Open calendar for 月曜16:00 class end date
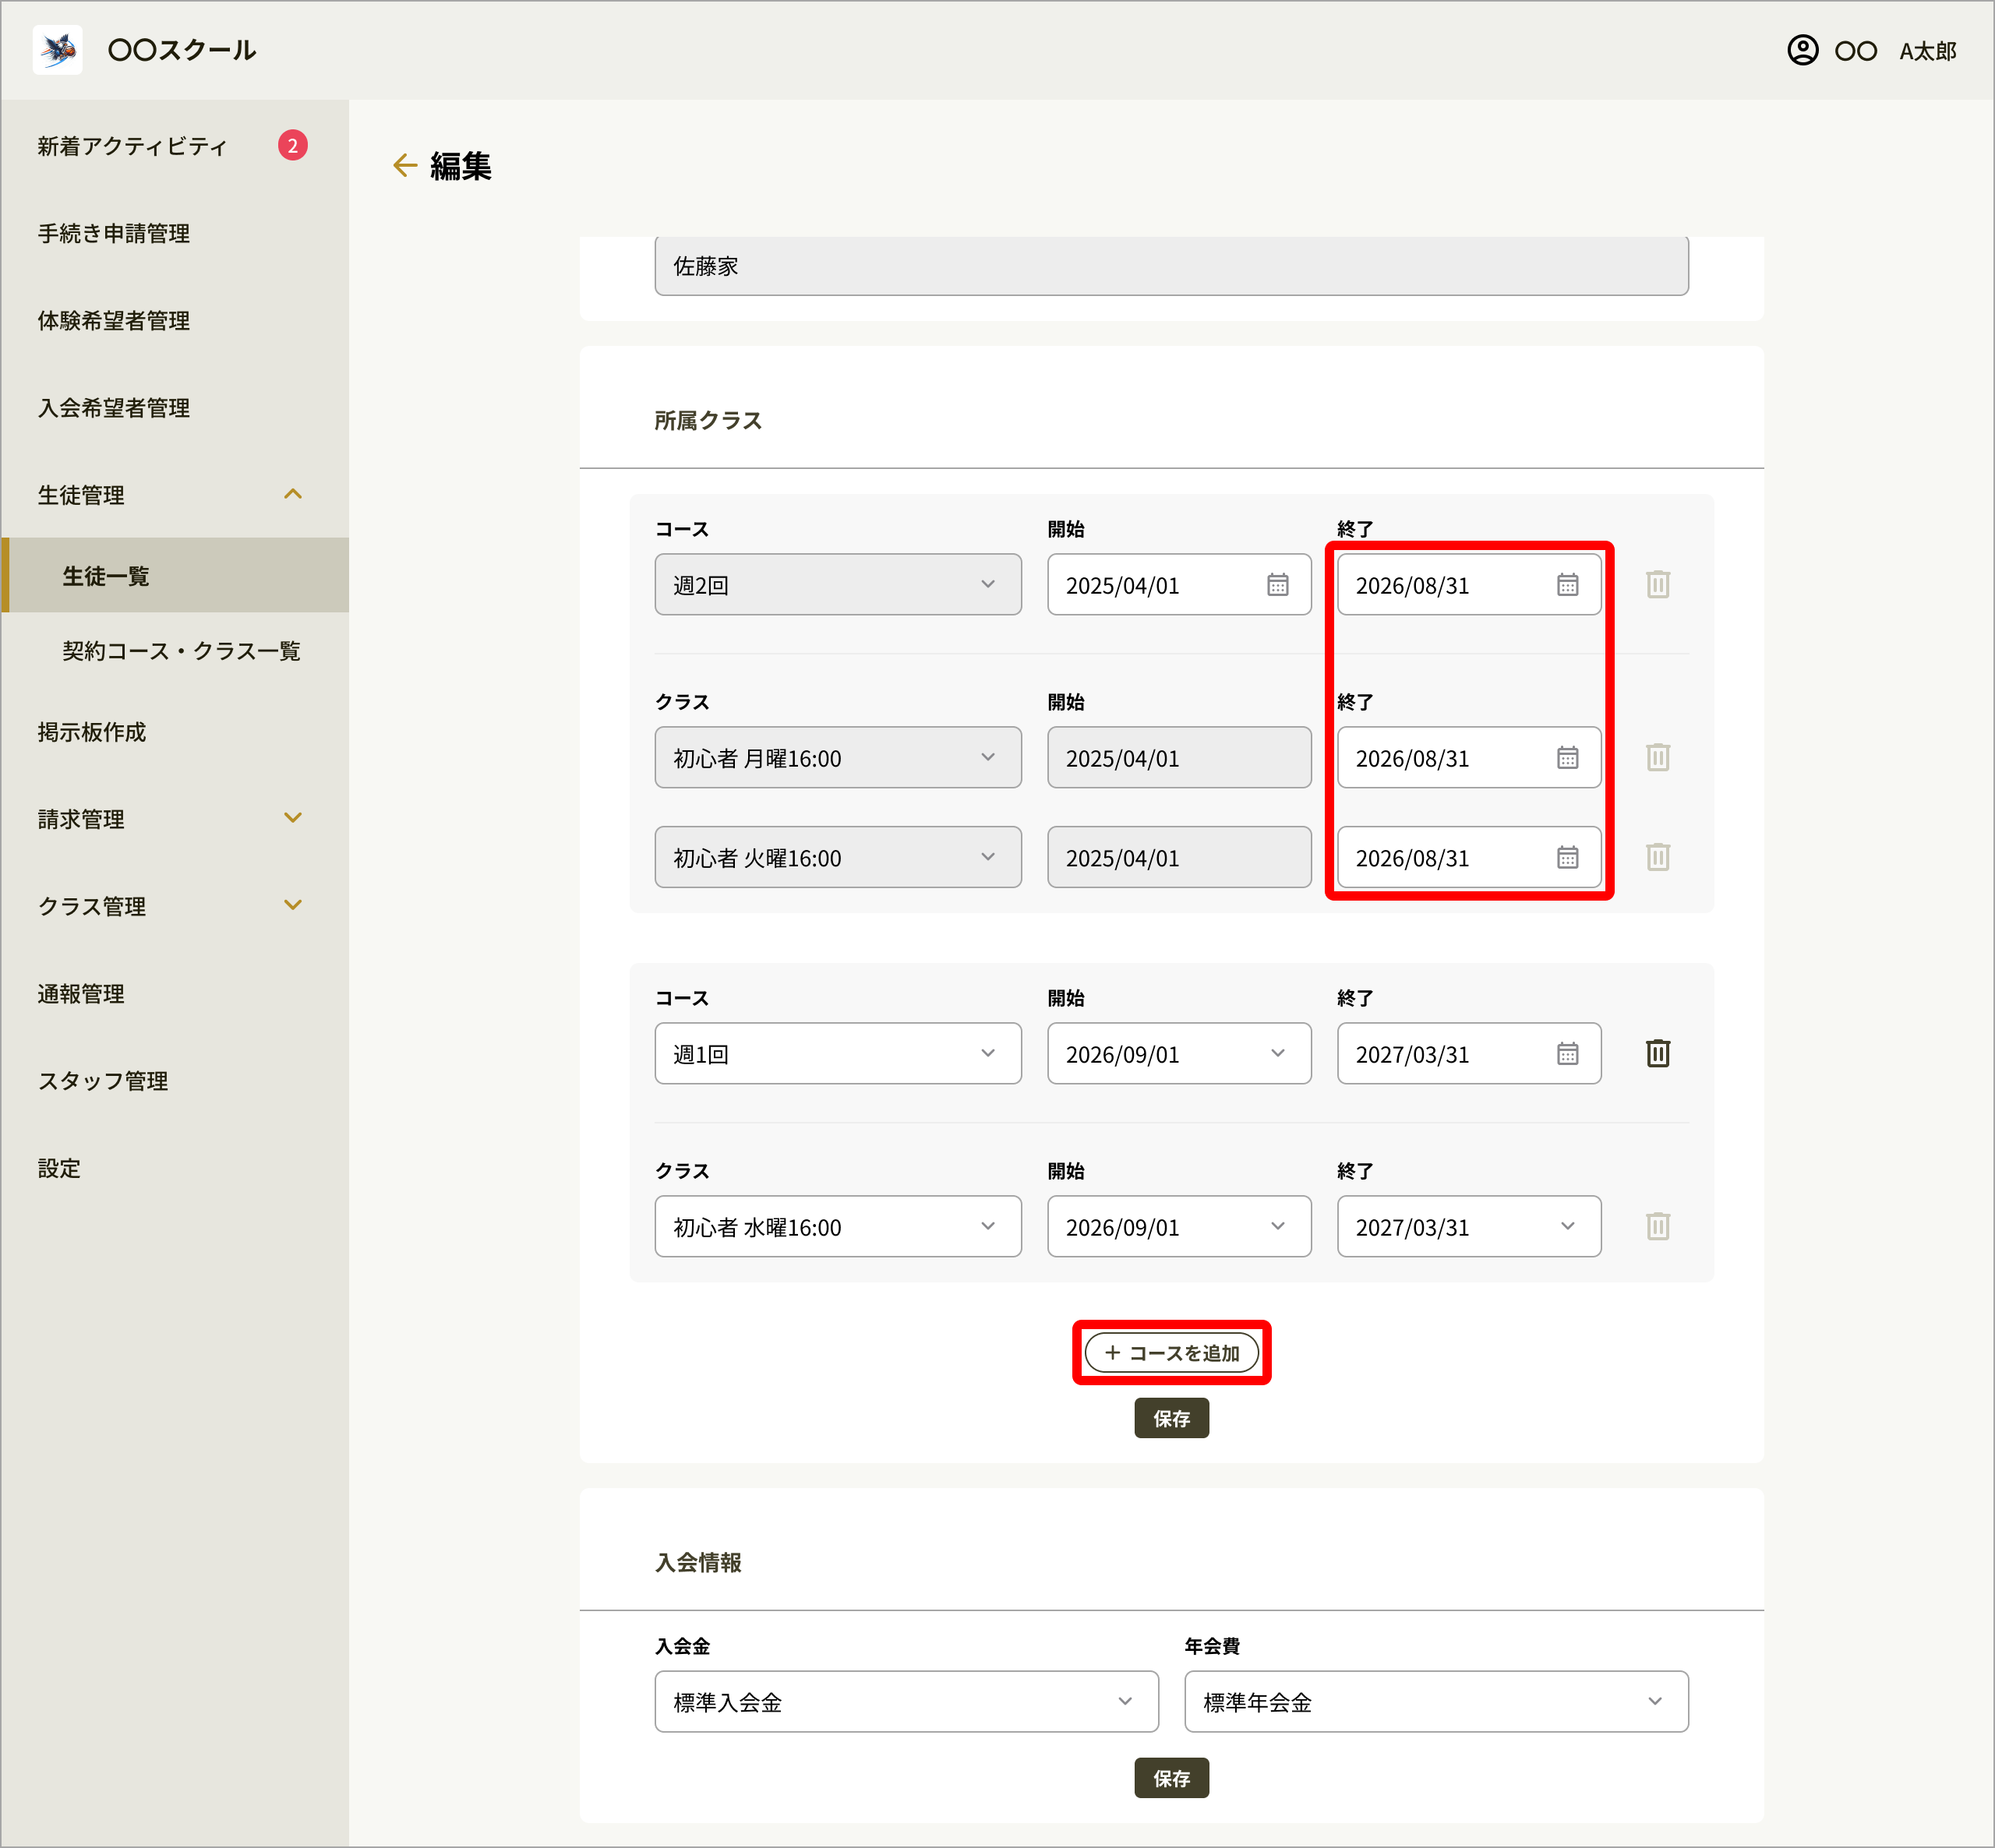 coord(1567,758)
